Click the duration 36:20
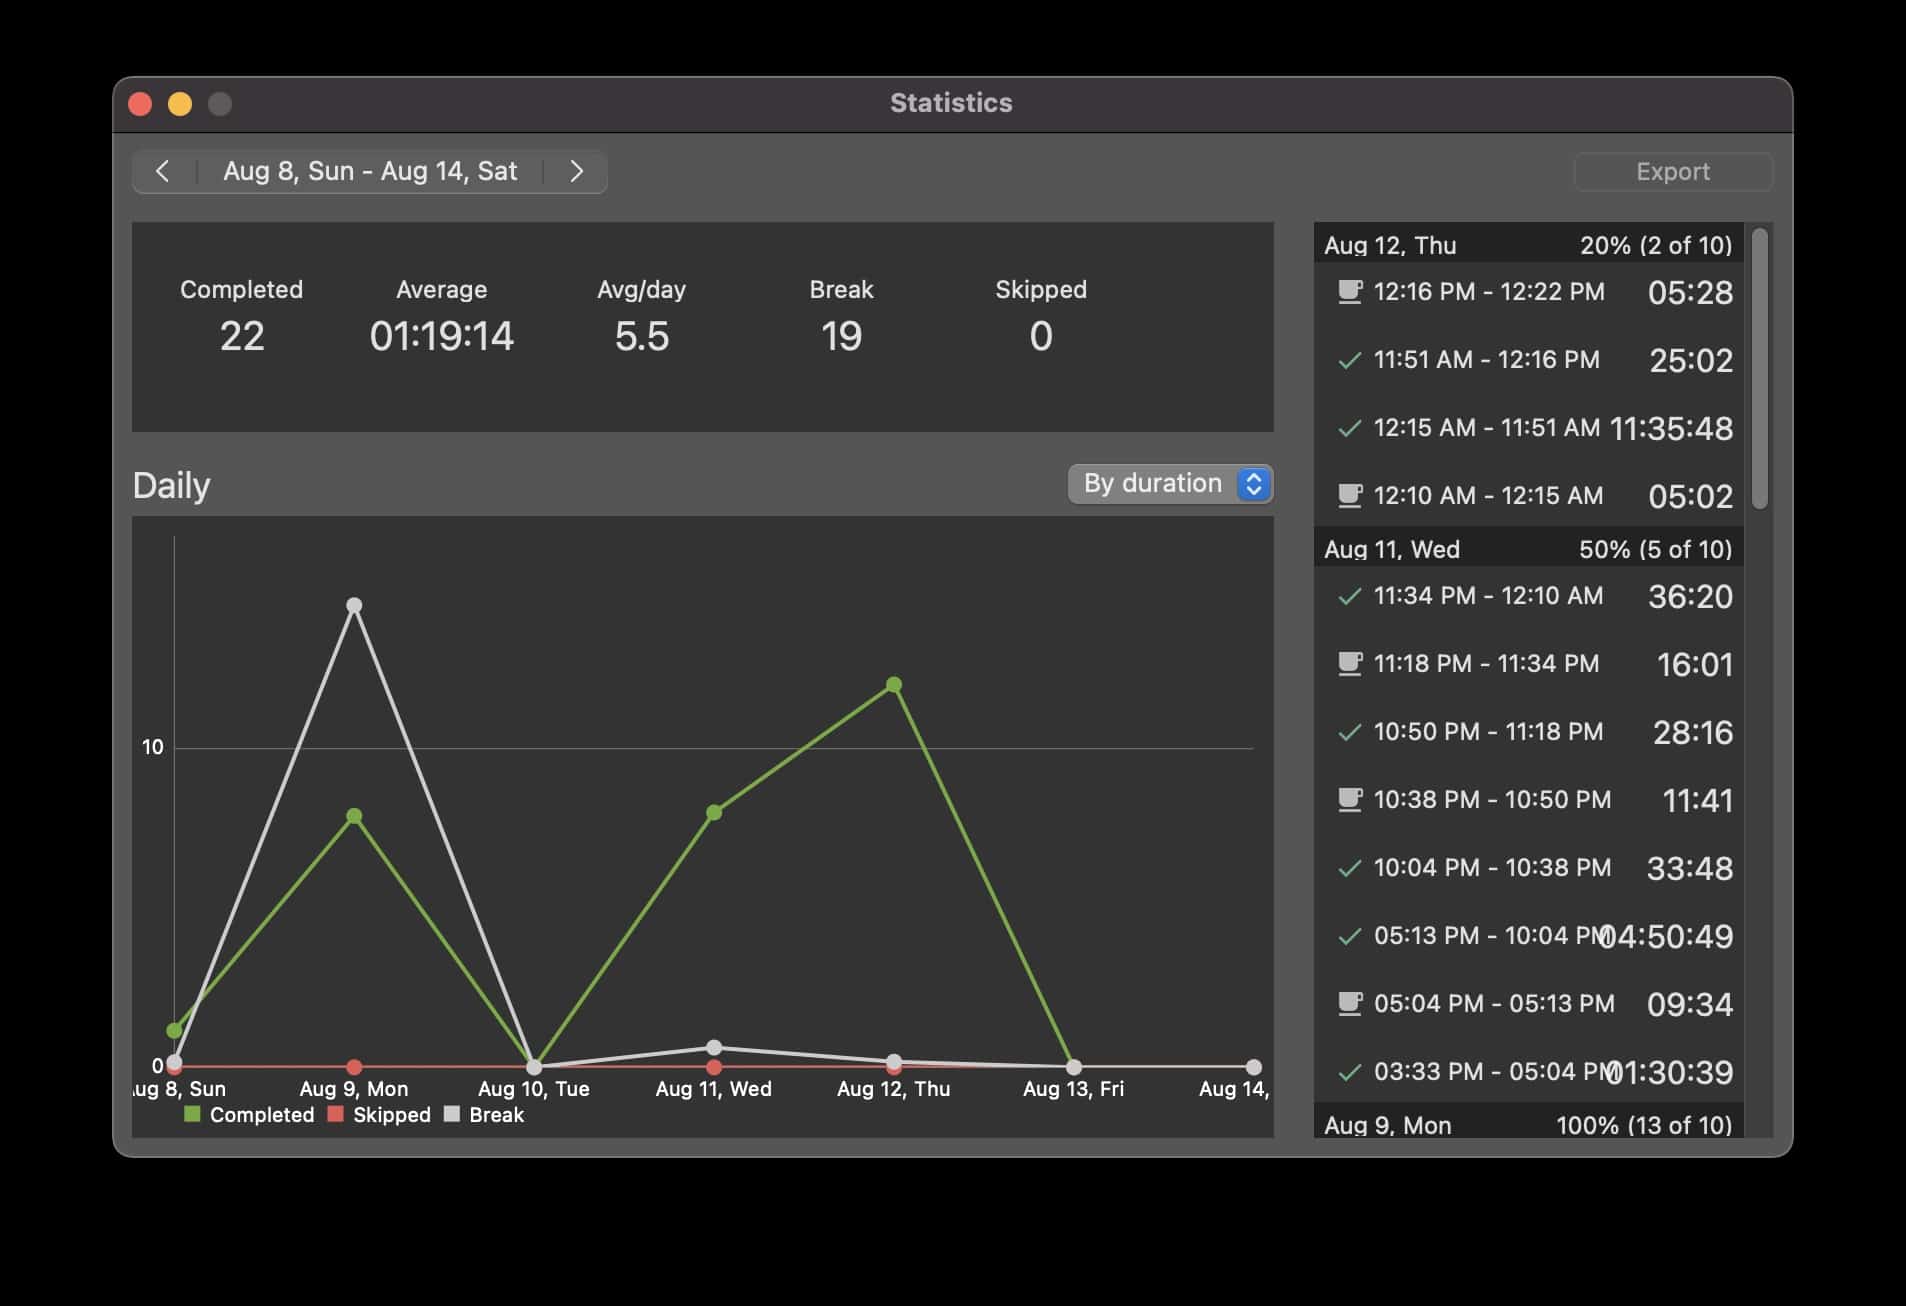 tap(1690, 596)
